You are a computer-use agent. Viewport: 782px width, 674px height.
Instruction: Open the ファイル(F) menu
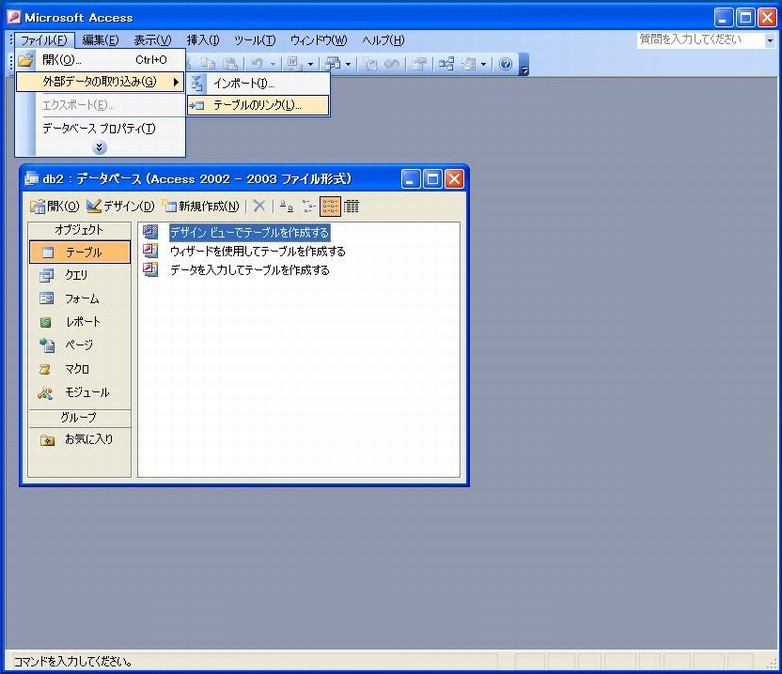tap(44, 40)
